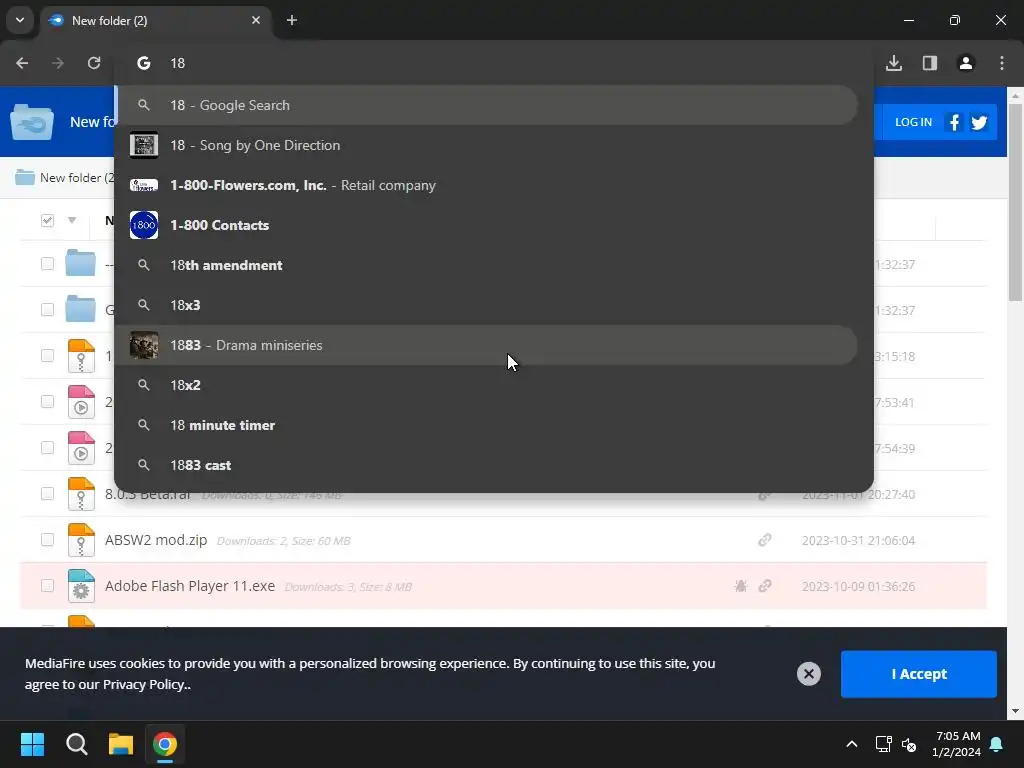Select '18th amendment' suggestion
Viewport: 1024px width, 768px height.
coord(487,265)
